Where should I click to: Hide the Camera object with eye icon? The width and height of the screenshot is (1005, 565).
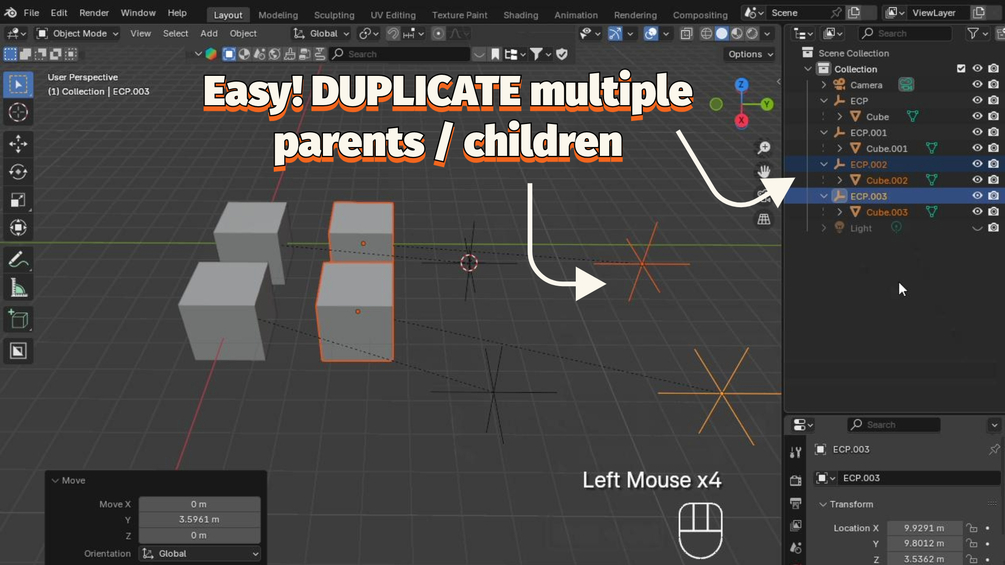point(977,85)
